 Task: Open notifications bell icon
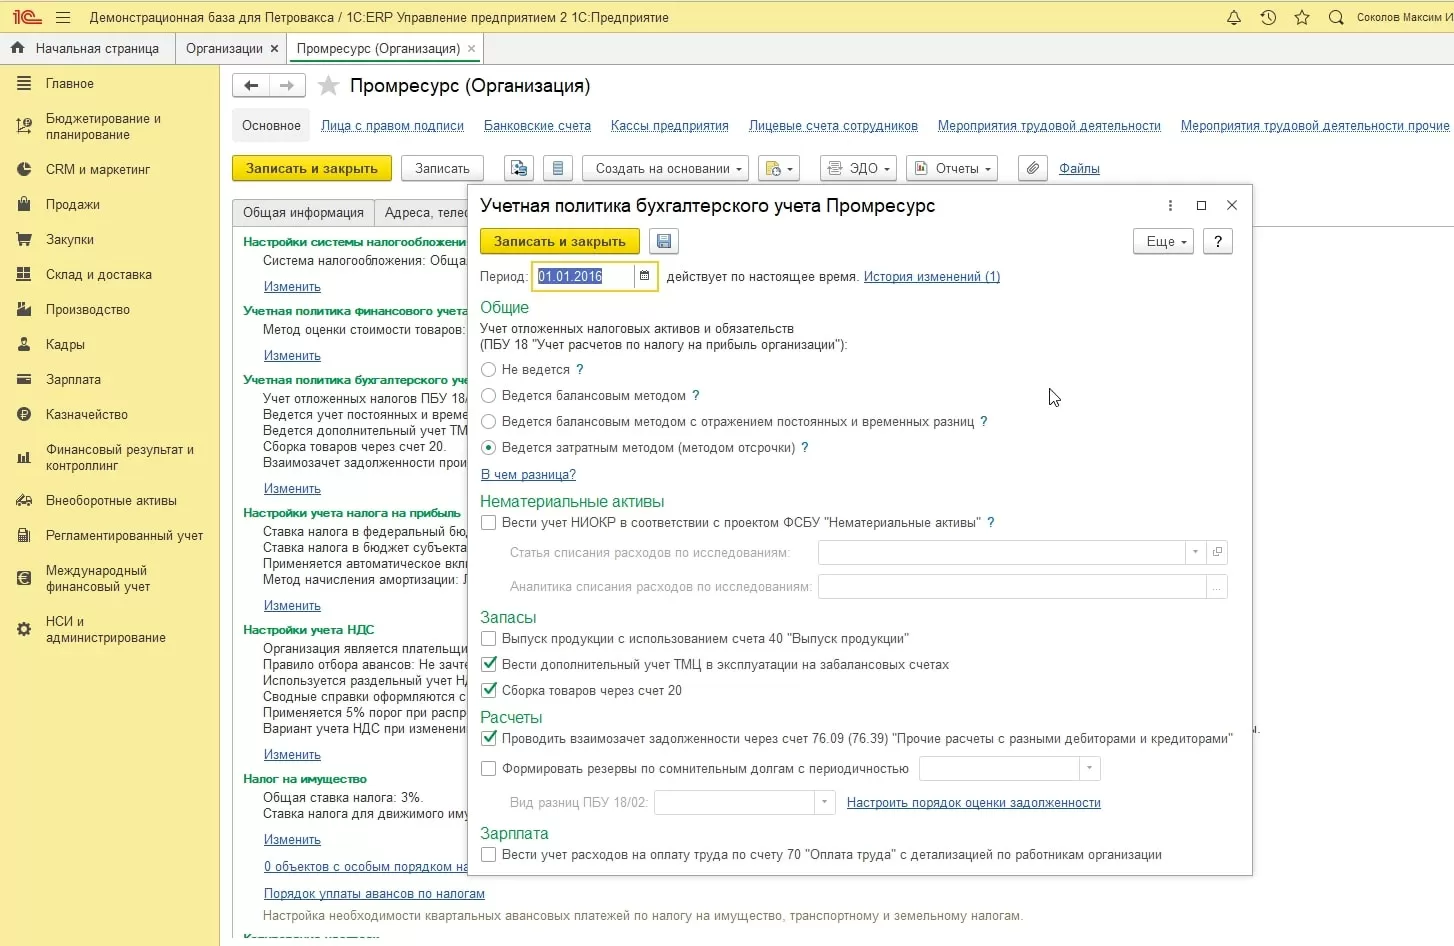click(1234, 17)
